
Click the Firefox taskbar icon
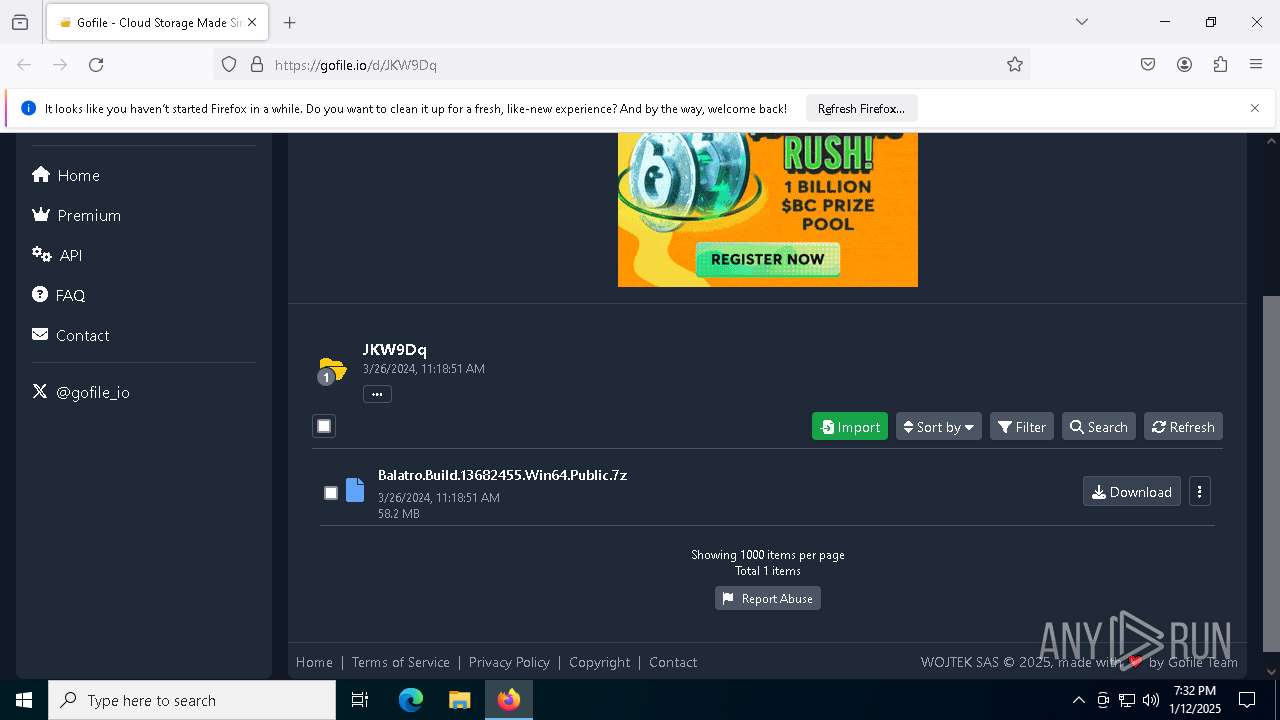point(509,700)
